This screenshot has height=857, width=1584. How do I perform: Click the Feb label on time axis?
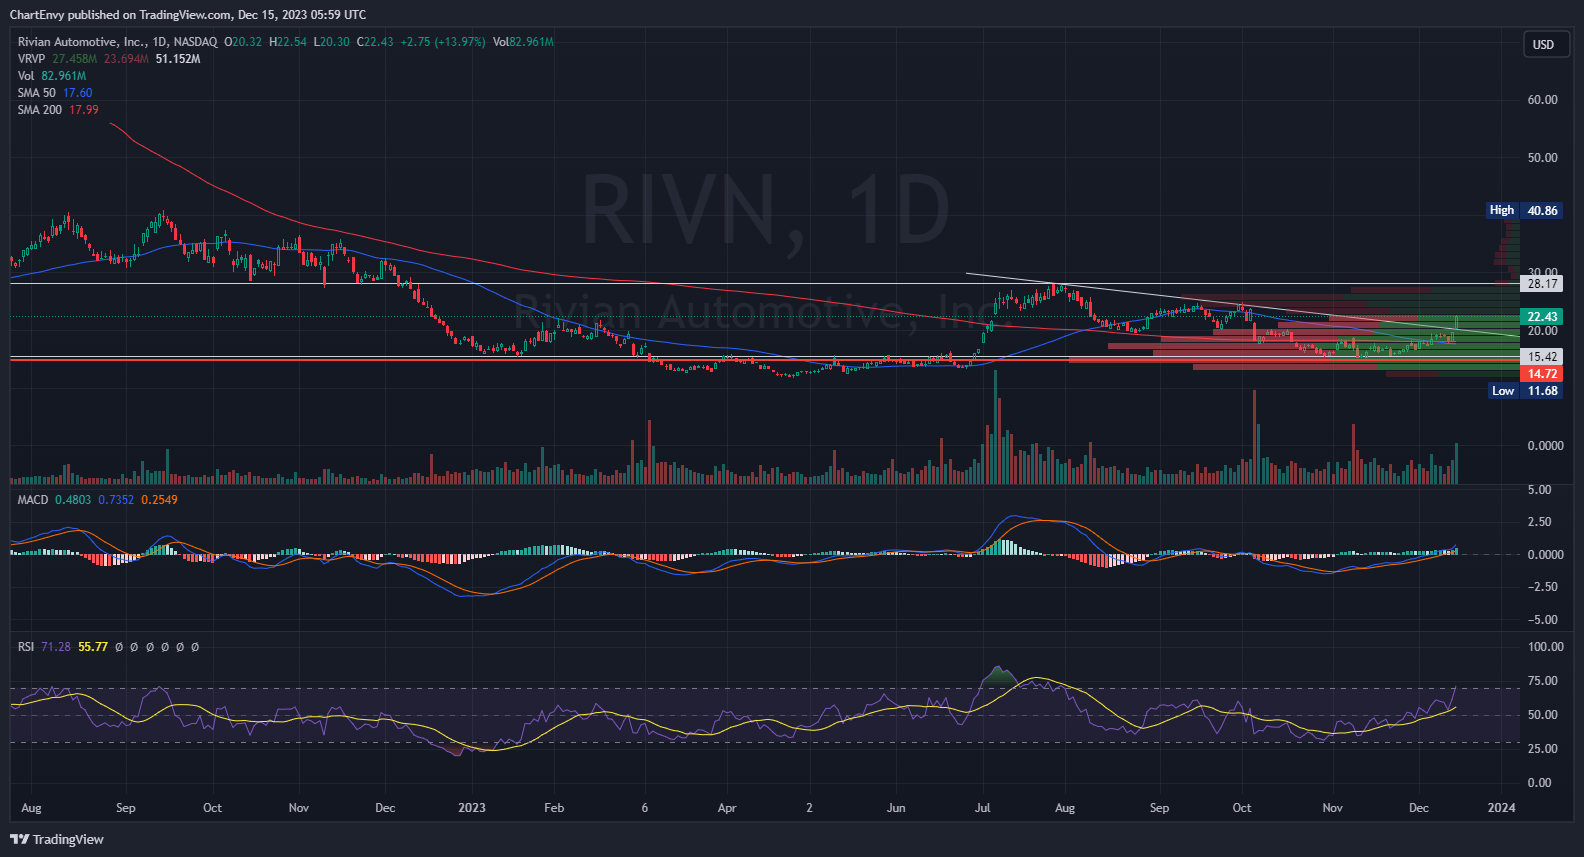(554, 808)
